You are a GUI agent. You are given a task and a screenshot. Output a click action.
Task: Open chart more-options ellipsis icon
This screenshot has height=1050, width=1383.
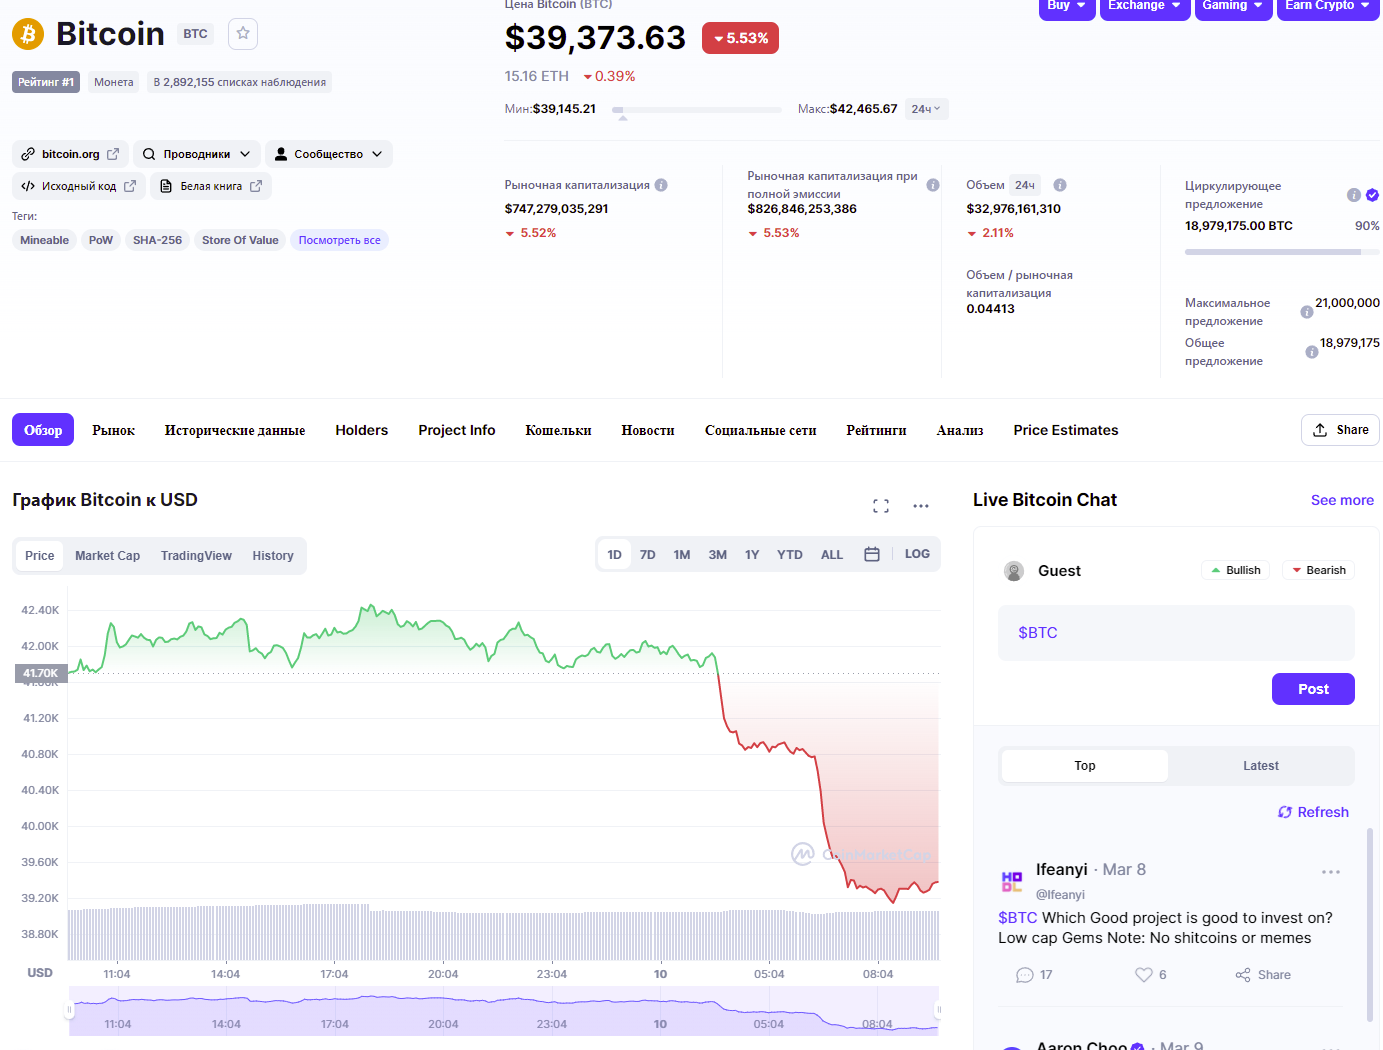(x=921, y=506)
